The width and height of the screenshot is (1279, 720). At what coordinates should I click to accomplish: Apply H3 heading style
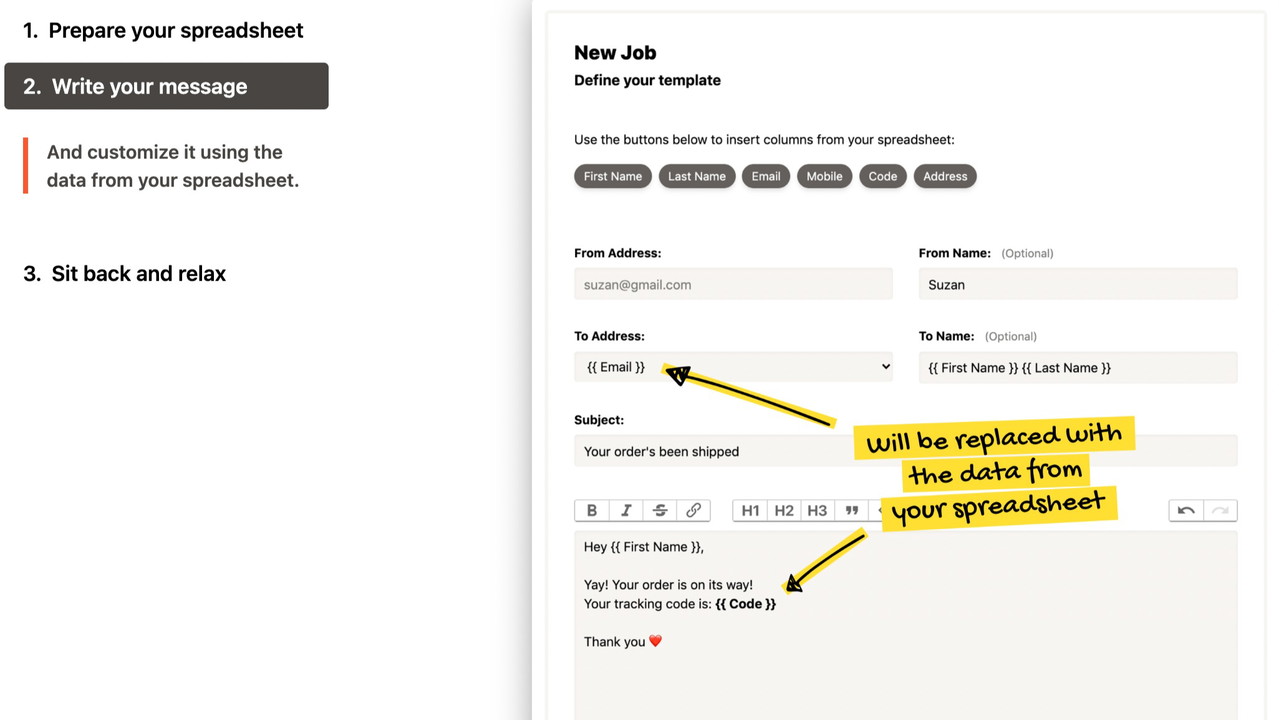[x=817, y=510]
